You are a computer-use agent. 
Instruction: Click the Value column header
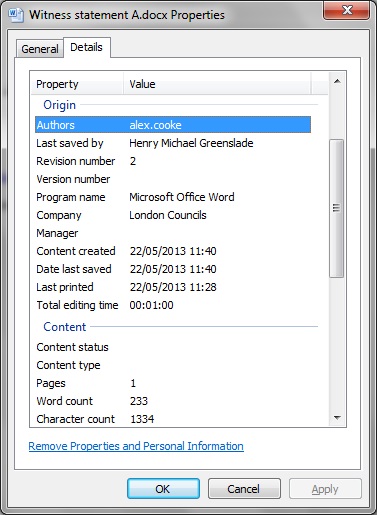(x=217, y=84)
